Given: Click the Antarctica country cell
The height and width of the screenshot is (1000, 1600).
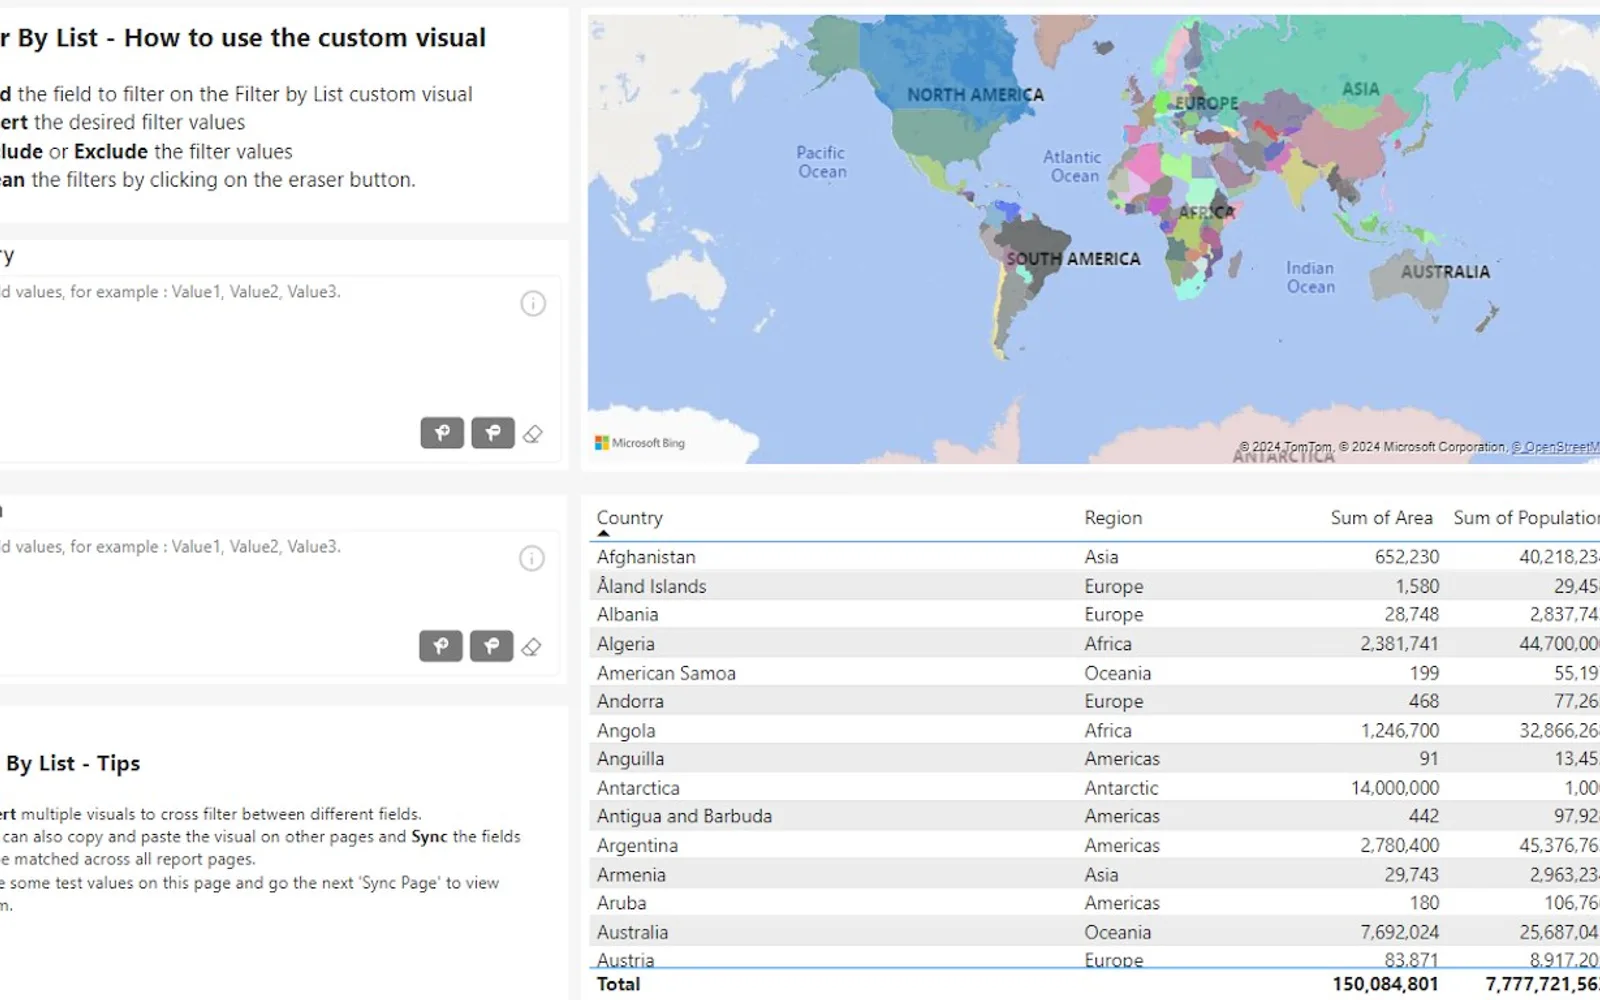Looking at the screenshot, I should point(638,788).
